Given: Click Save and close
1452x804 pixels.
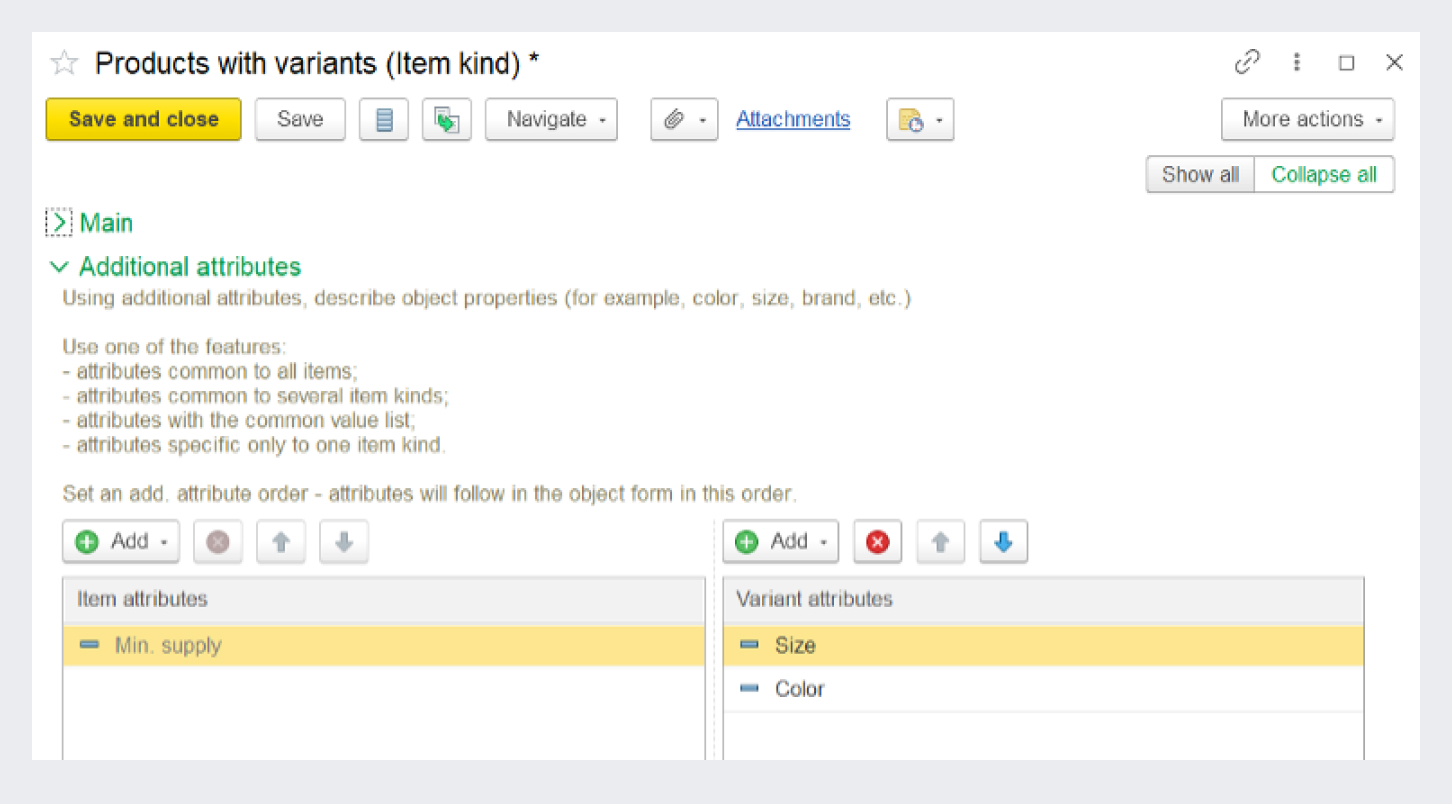Looking at the screenshot, I should coord(143,120).
